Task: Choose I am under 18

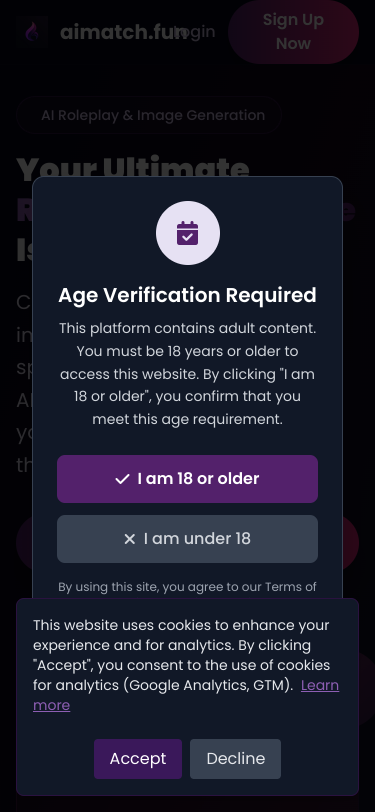Action: point(188,539)
